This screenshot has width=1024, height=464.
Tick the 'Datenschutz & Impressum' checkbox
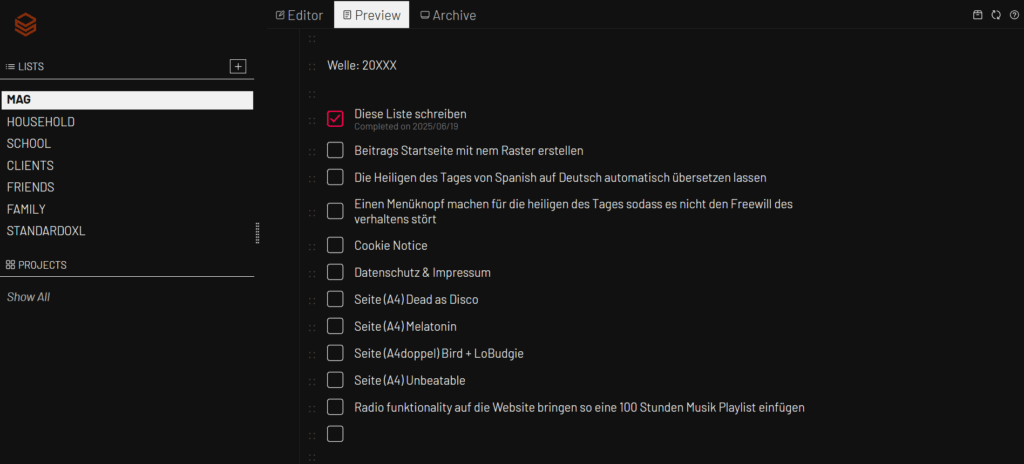[335, 272]
